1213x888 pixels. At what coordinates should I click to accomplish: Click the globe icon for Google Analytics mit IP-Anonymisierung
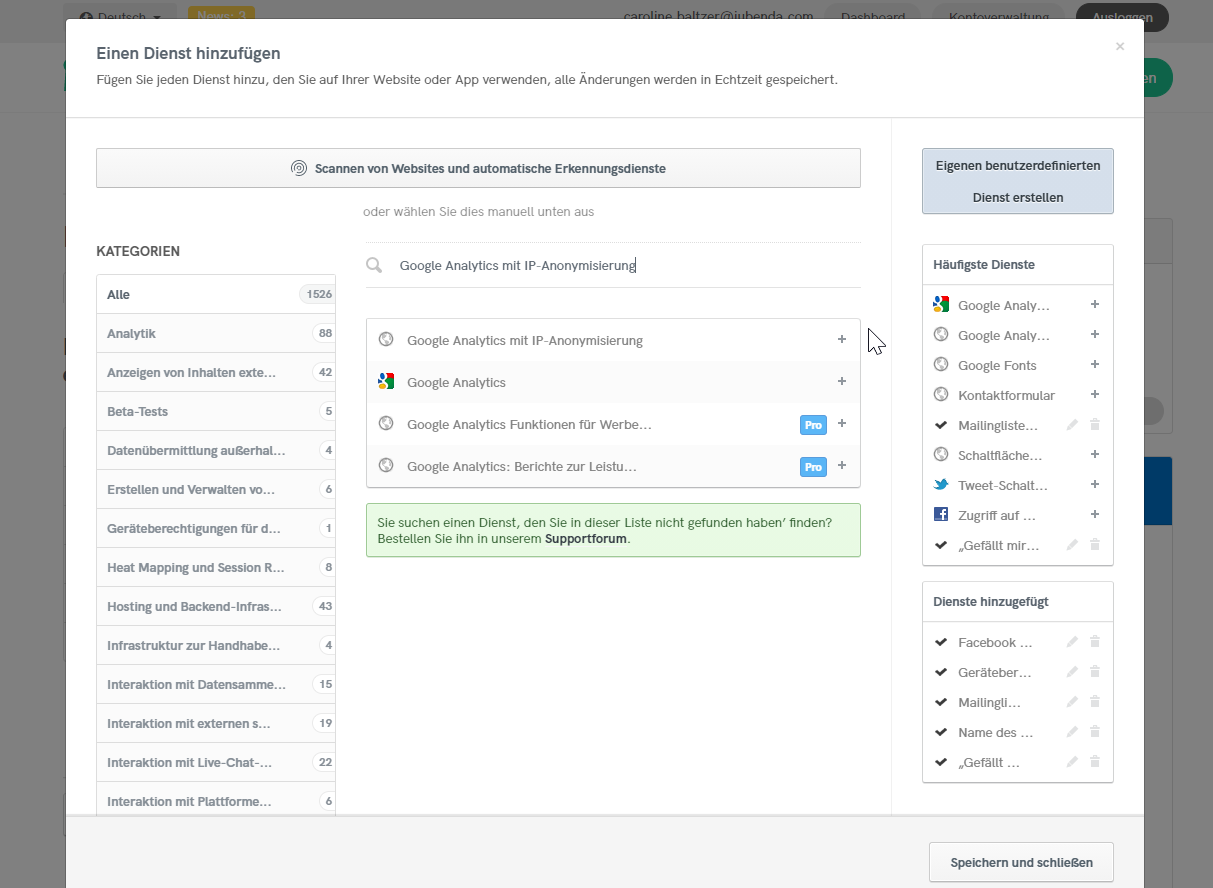(x=386, y=339)
